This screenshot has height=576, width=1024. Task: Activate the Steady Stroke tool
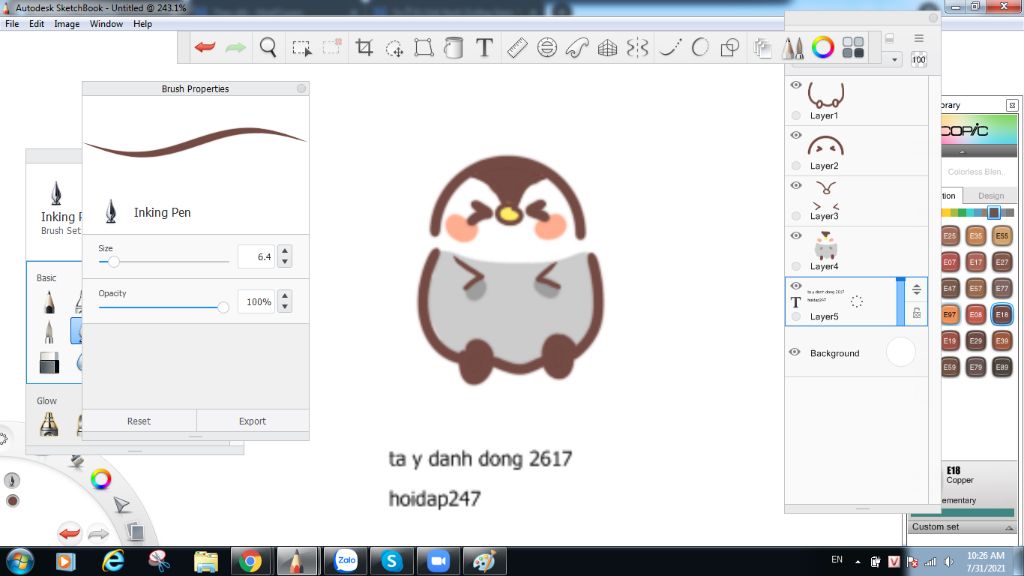coord(670,47)
